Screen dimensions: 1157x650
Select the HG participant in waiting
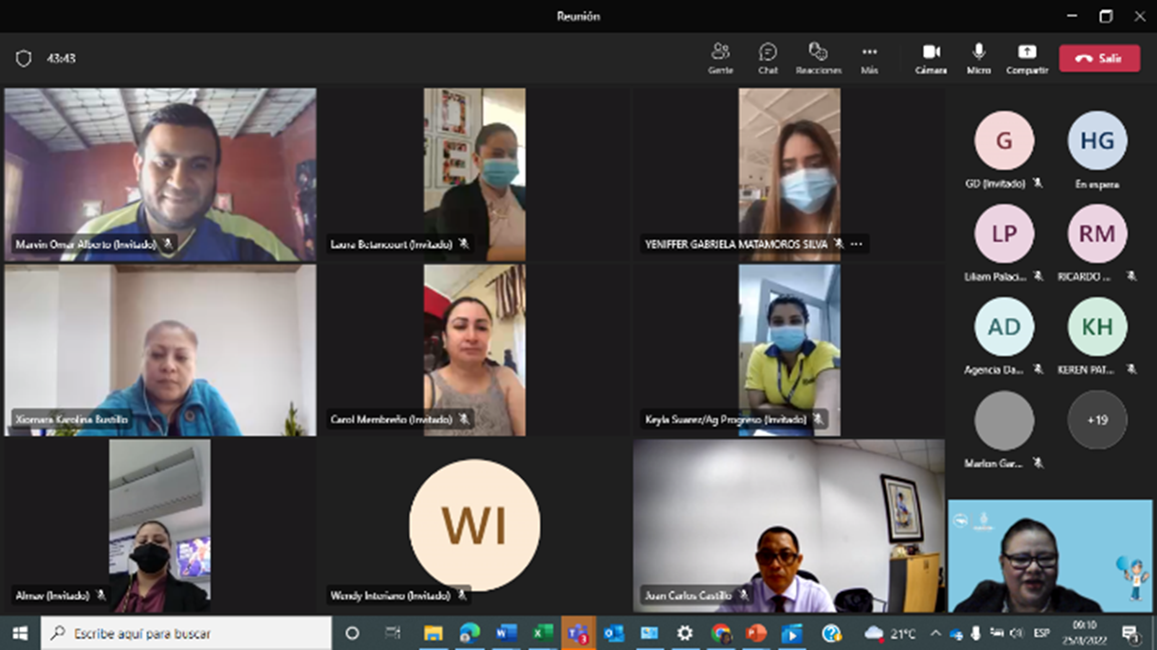(1097, 141)
